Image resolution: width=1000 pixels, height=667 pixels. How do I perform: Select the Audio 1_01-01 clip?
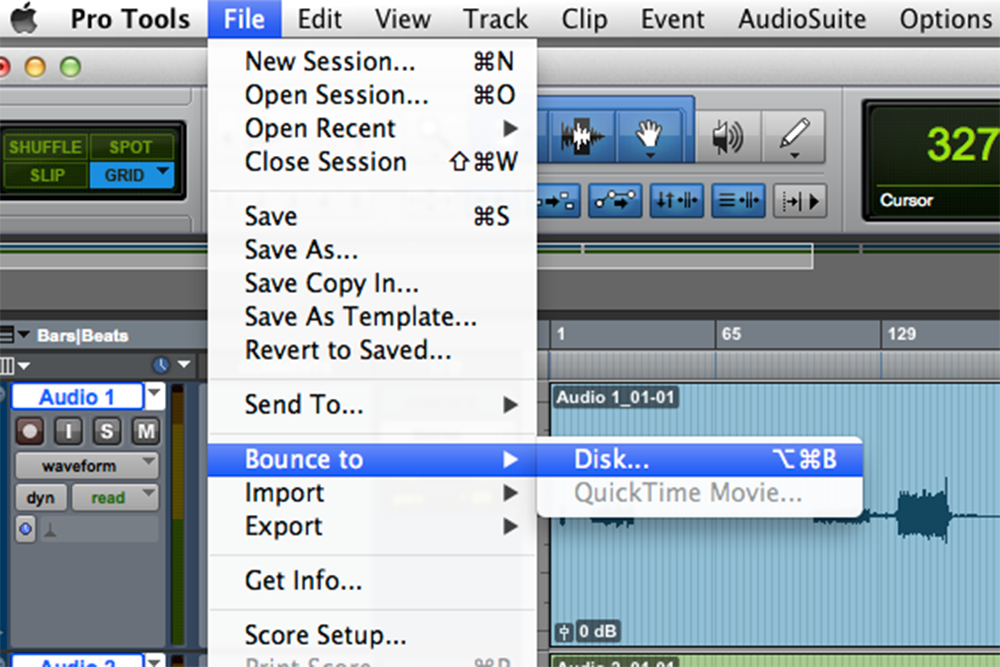[x=775, y=515]
